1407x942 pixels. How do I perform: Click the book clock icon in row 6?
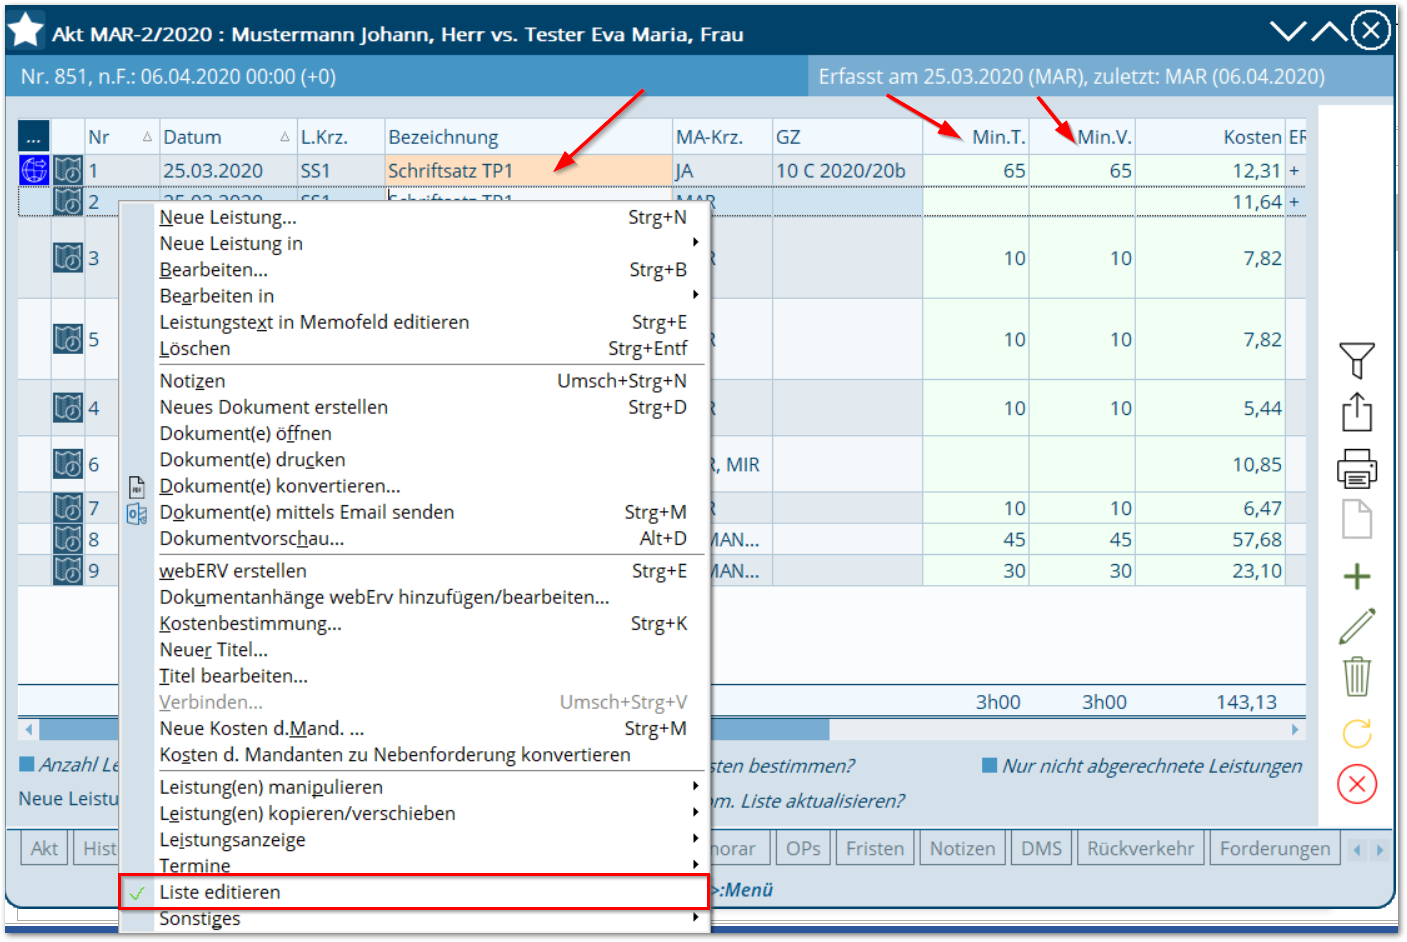click(68, 464)
